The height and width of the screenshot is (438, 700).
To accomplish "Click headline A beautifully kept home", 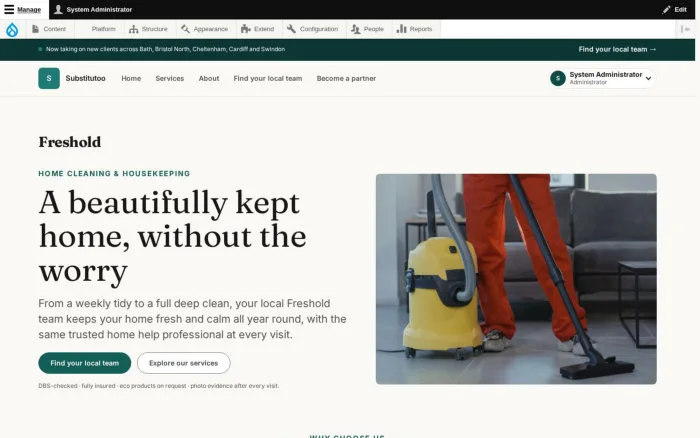I will [172, 236].
